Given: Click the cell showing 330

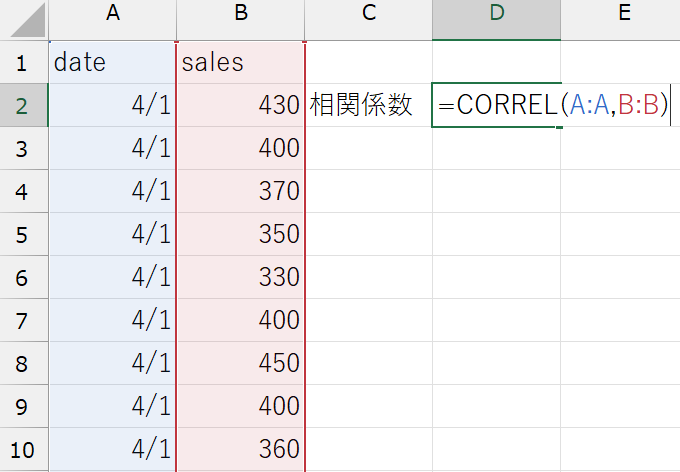Looking at the screenshot, I should 240,277.
